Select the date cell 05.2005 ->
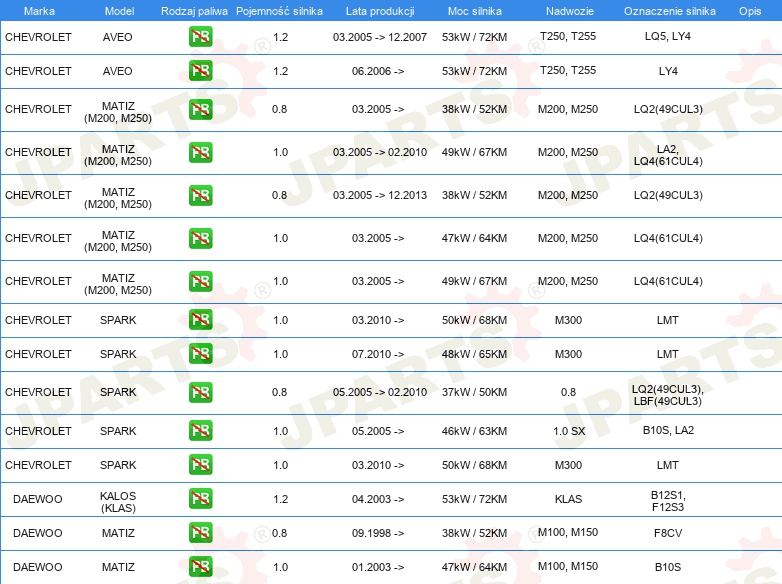This screenshot has height=584, width=782. coord(378,431)
